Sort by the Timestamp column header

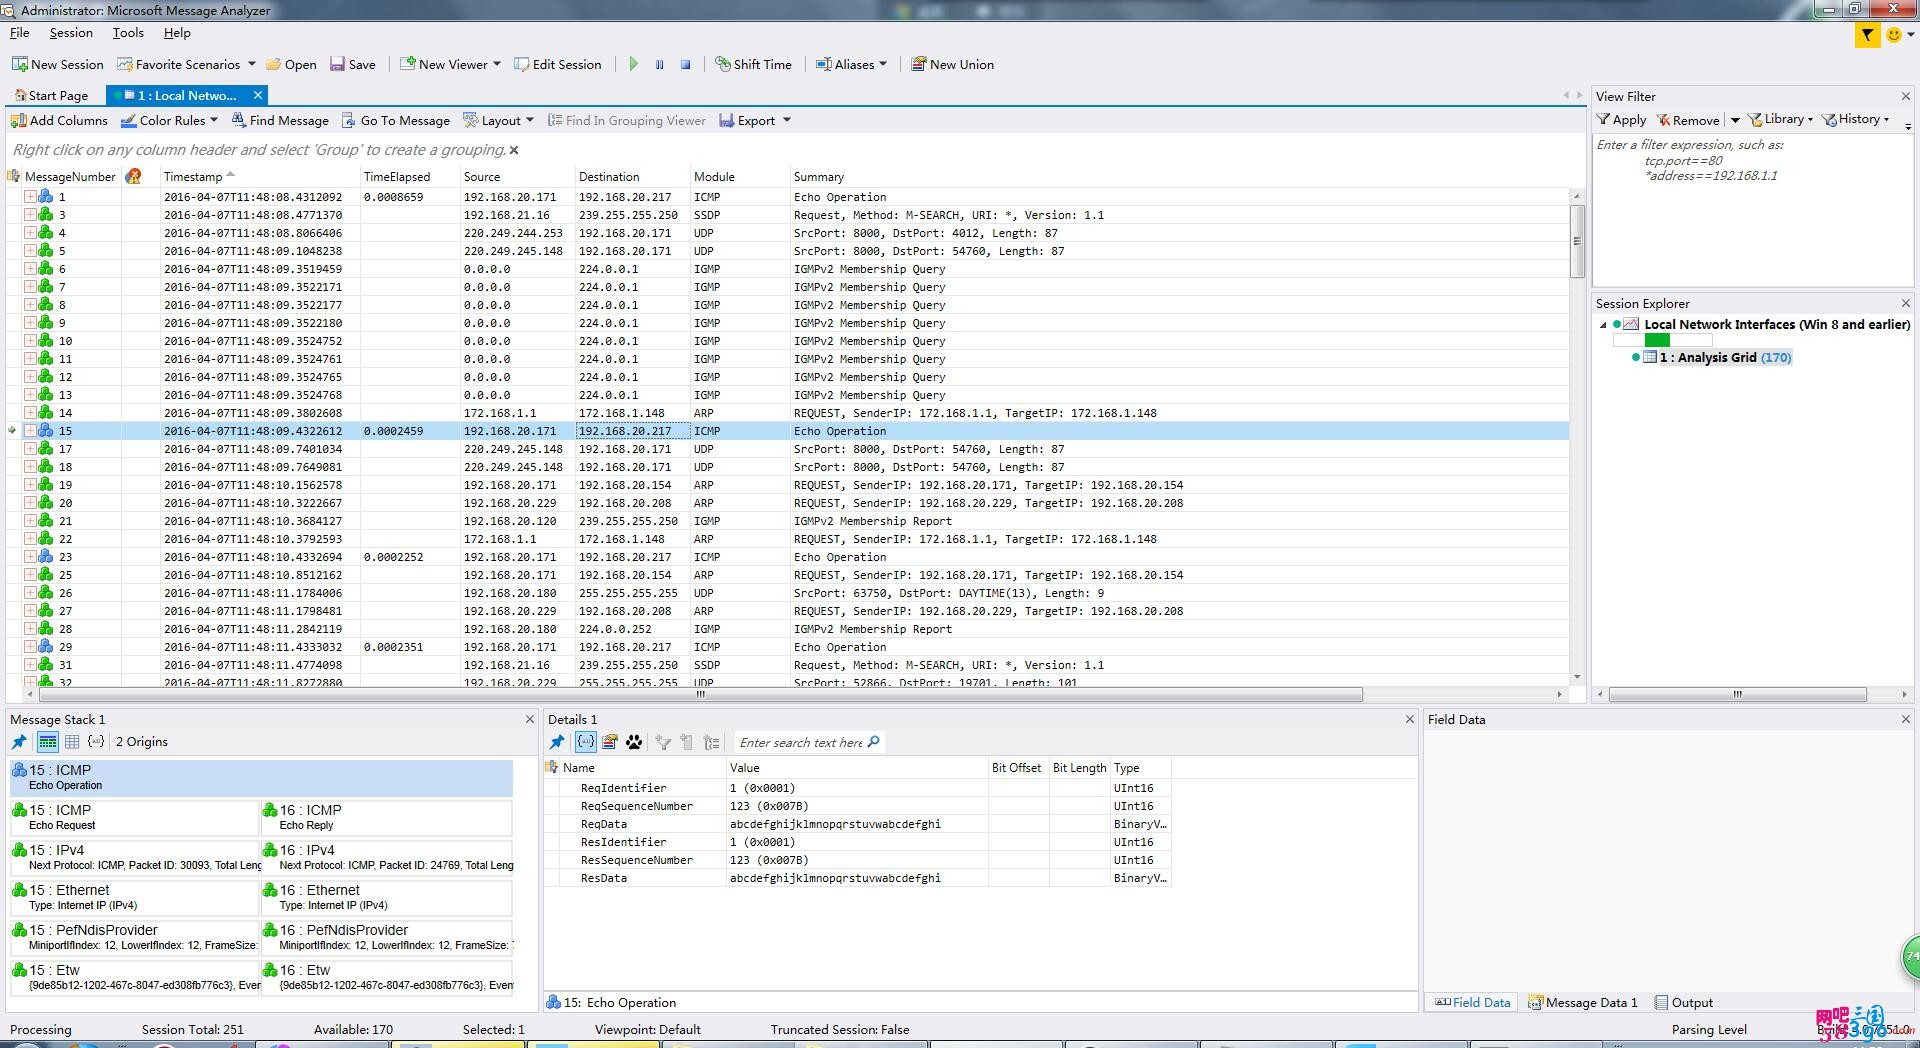click(x=260, y=177)
